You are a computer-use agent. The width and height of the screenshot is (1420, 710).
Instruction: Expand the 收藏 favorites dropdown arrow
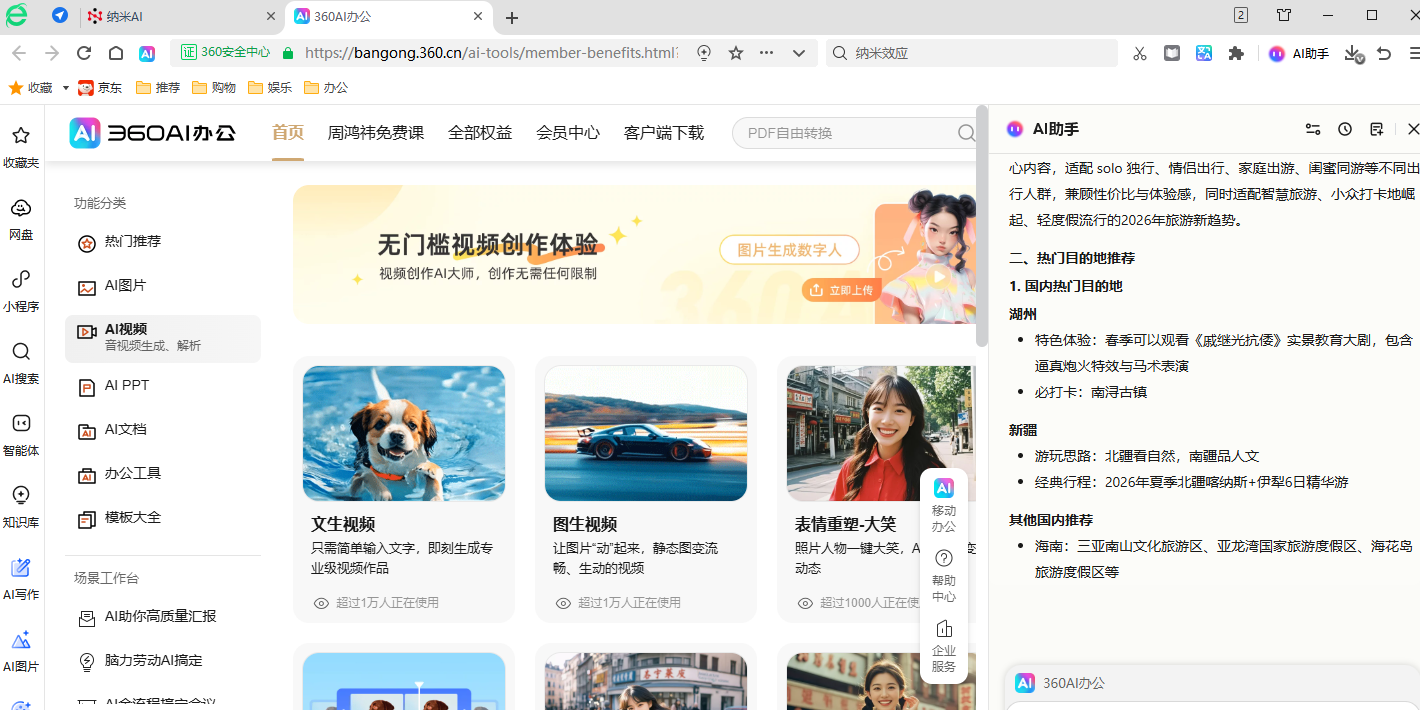(x=66, y=88)
